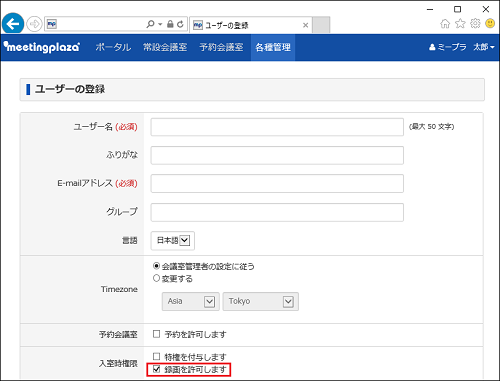Click the smiley feedback icon
The width and height of the screenshot is (500, 381).
(x=490, y=24)
